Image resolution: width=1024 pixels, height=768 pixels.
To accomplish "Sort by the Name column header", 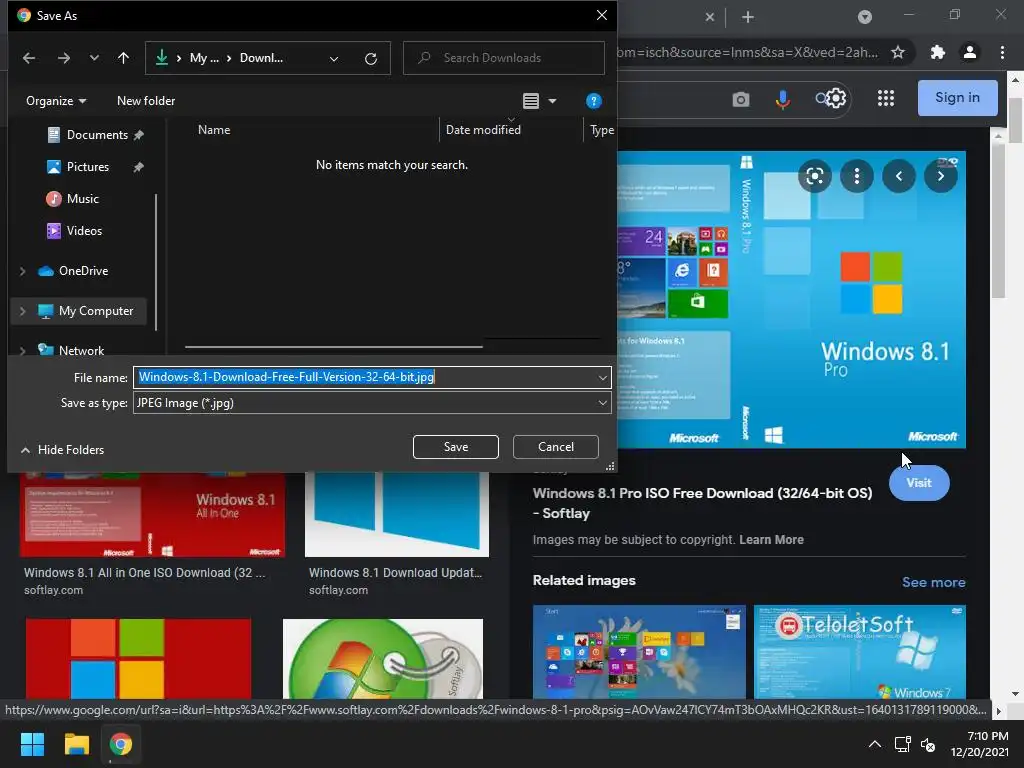I will [x=214, y=129].
